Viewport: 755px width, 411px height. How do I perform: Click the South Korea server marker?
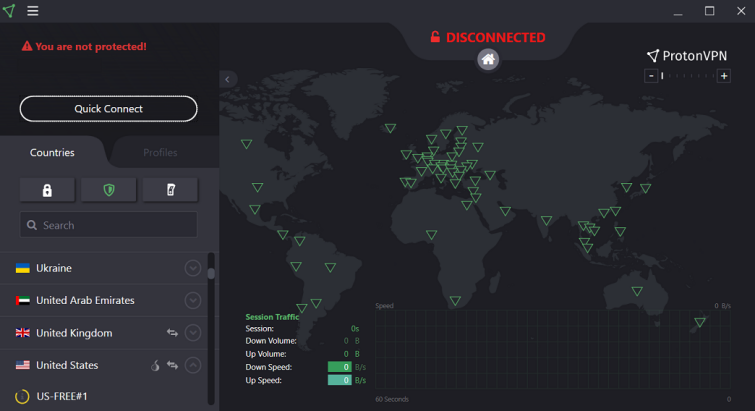626,187
